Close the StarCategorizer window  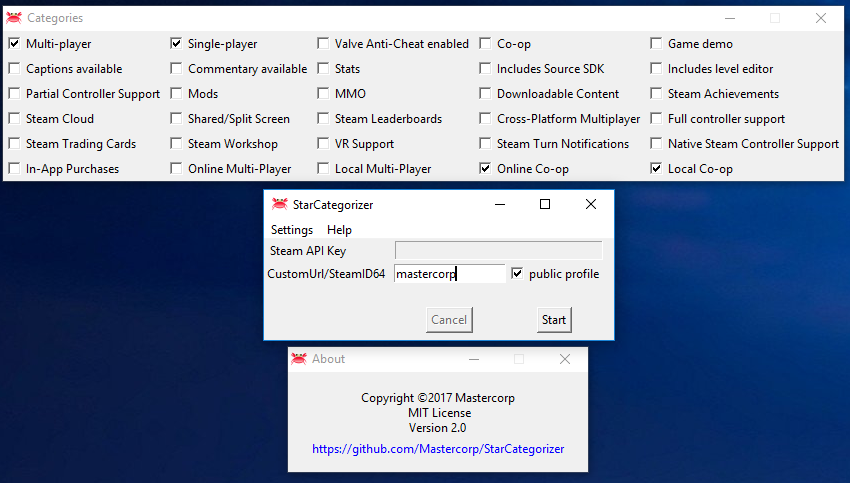pos(591,204)
